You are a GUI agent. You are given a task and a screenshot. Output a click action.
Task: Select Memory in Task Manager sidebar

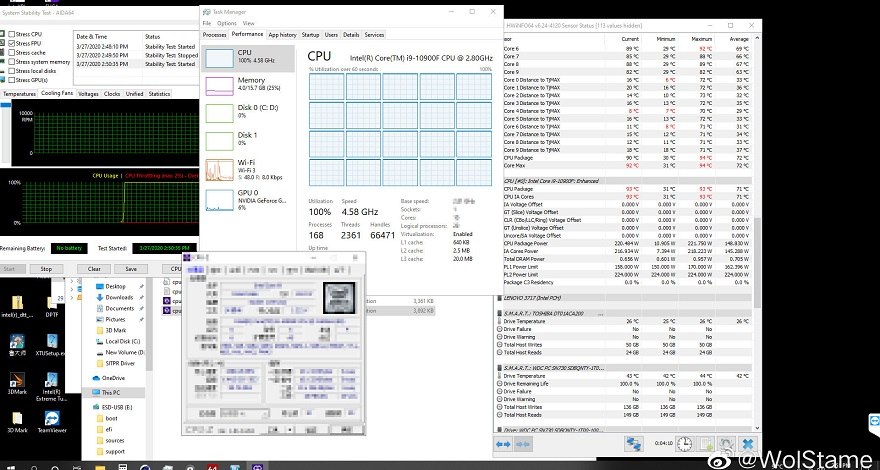(x=248, y=84)
